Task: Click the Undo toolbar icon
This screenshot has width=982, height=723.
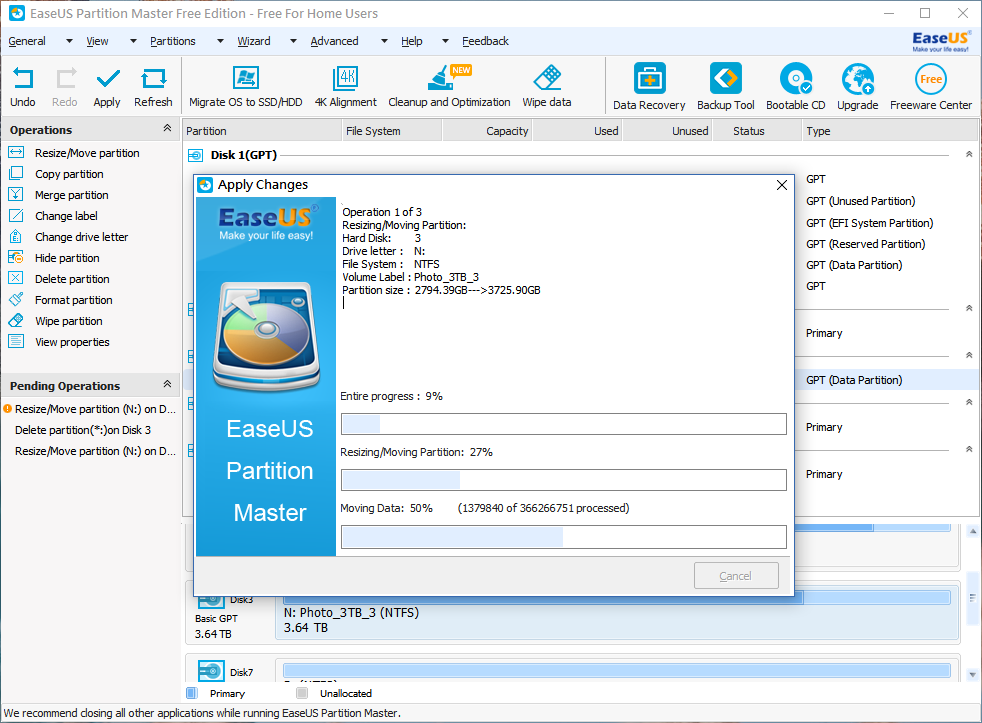Action: click(x=23, y=79)
